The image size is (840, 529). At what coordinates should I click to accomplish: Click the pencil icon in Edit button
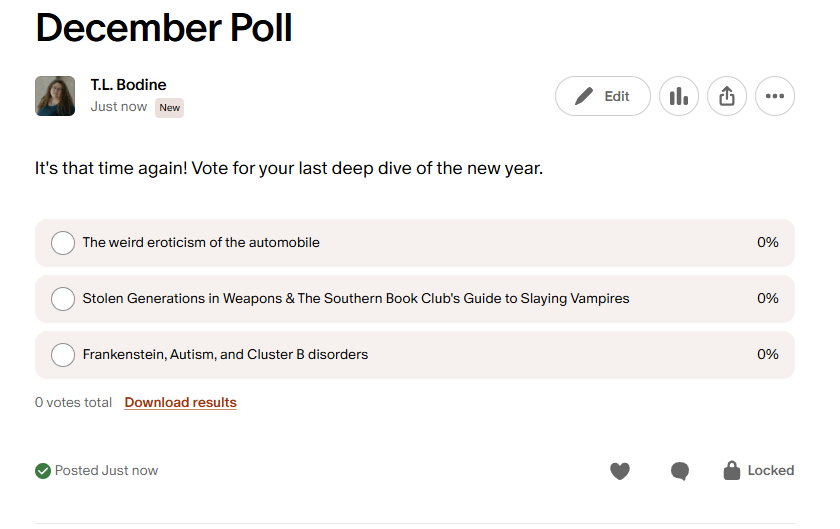pos(584,97)
